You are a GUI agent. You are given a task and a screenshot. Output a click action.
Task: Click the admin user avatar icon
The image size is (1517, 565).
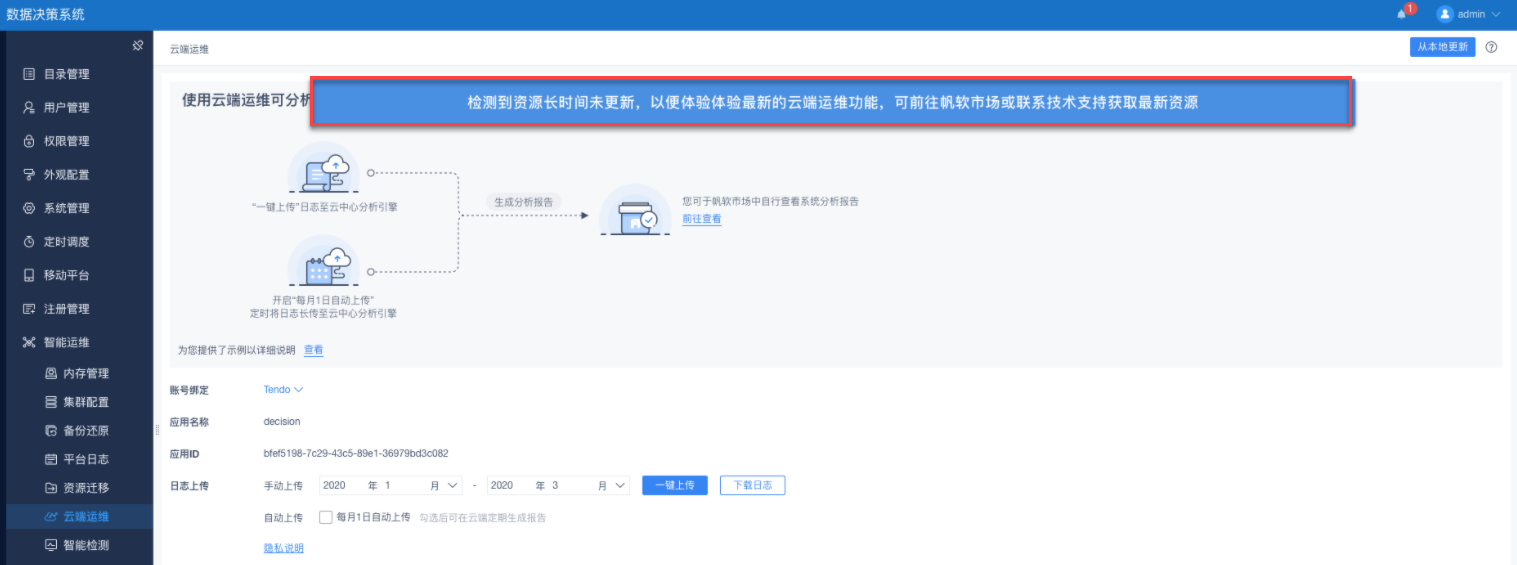coord(1444,14)
